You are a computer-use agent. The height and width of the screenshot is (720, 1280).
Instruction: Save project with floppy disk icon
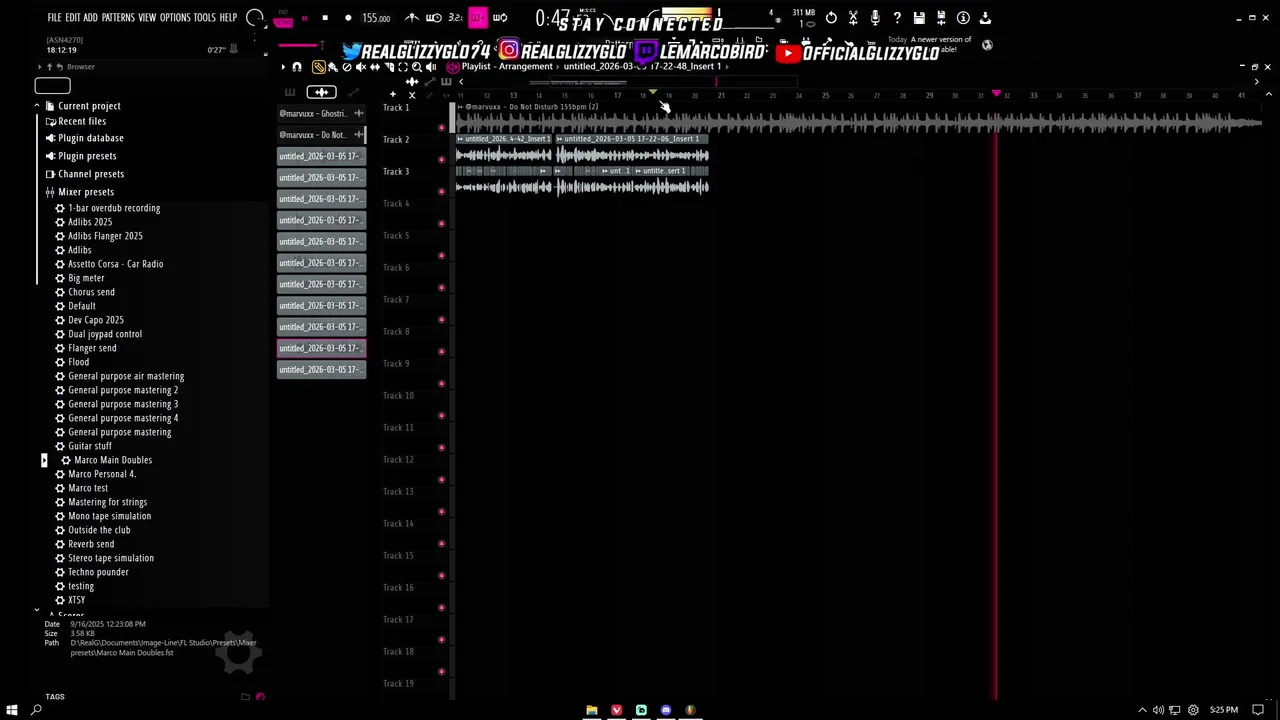tap(919, 18)
